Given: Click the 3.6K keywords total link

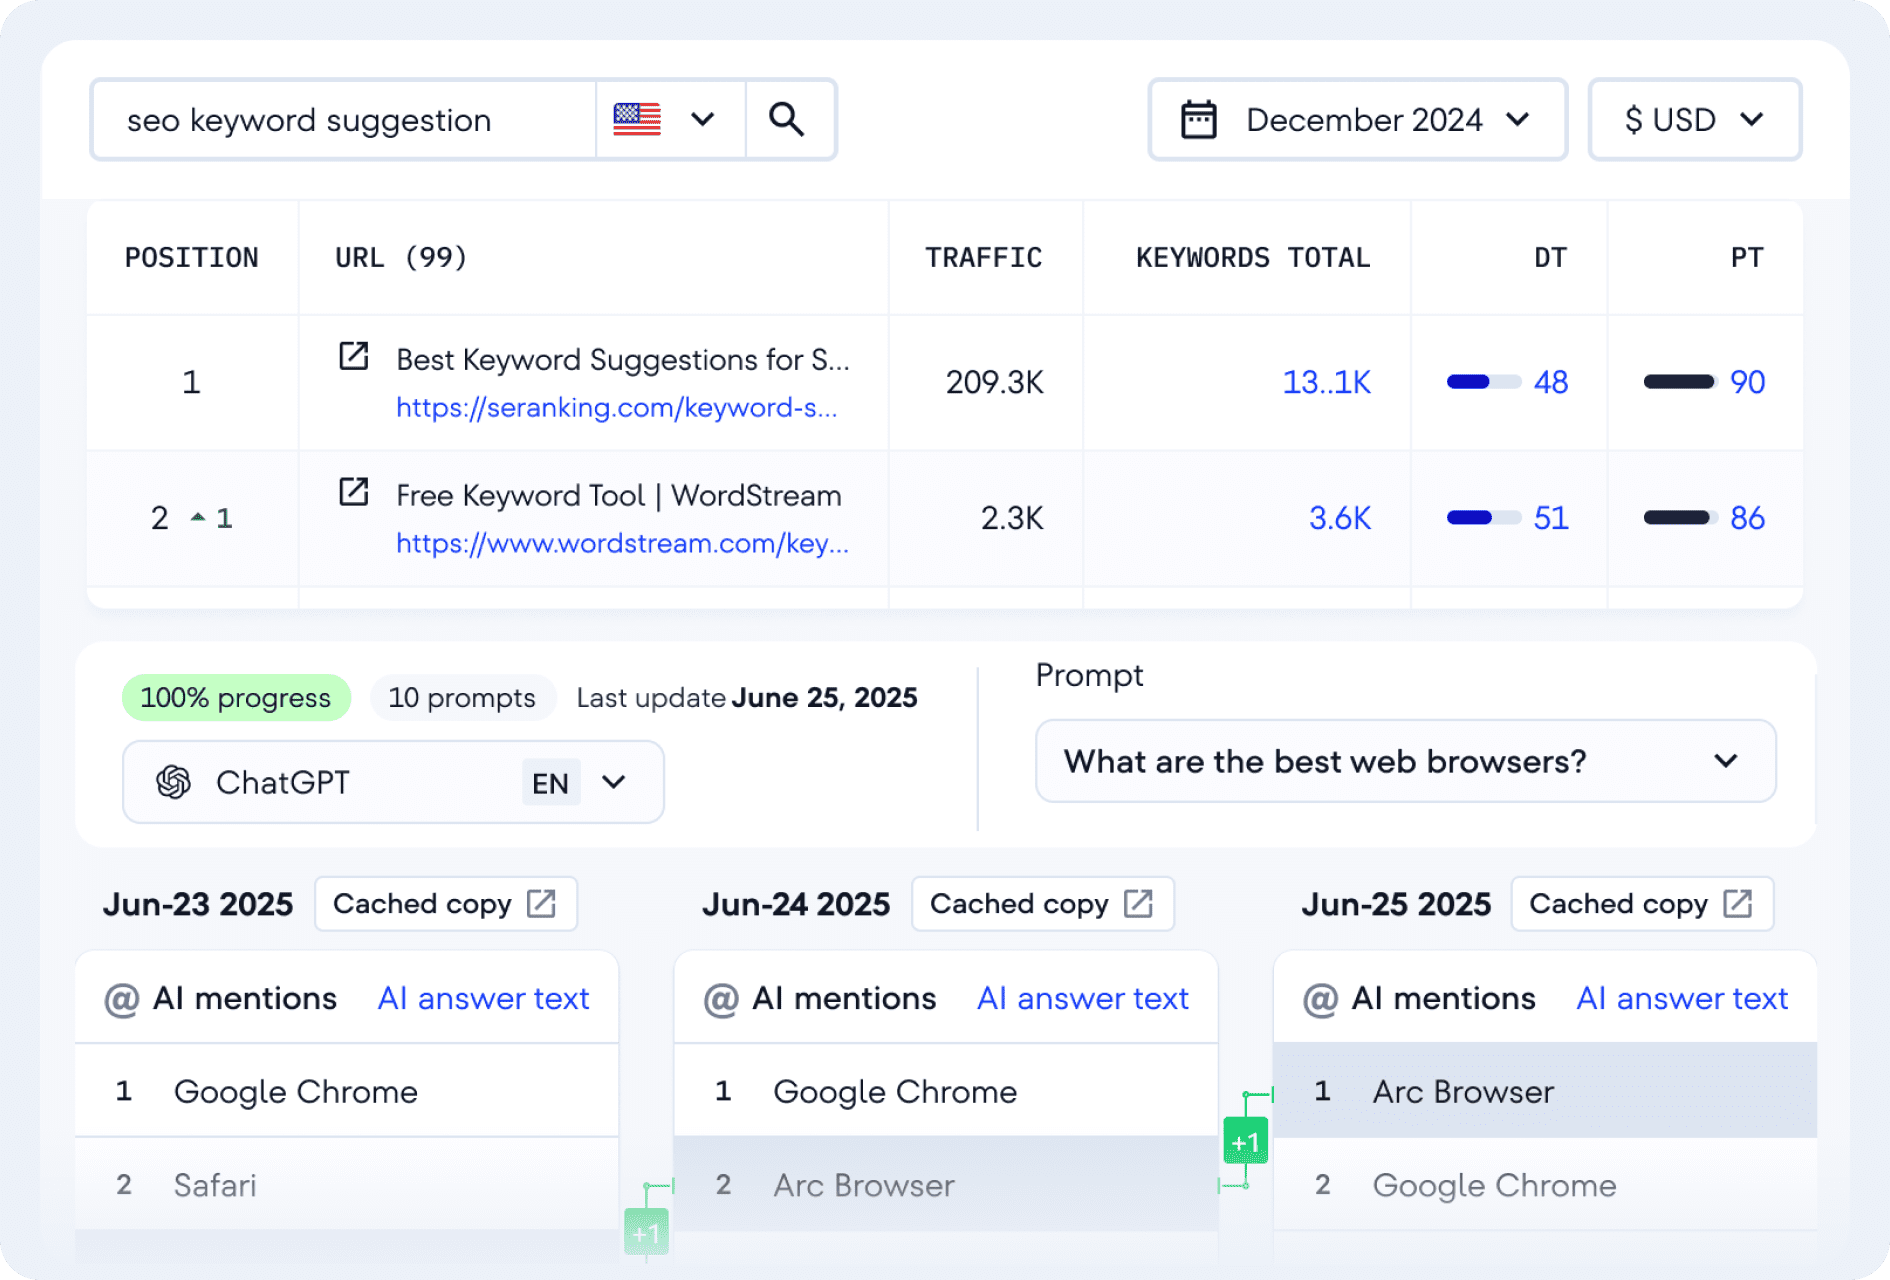Looking at the screenshot, I should [1340, 518].
